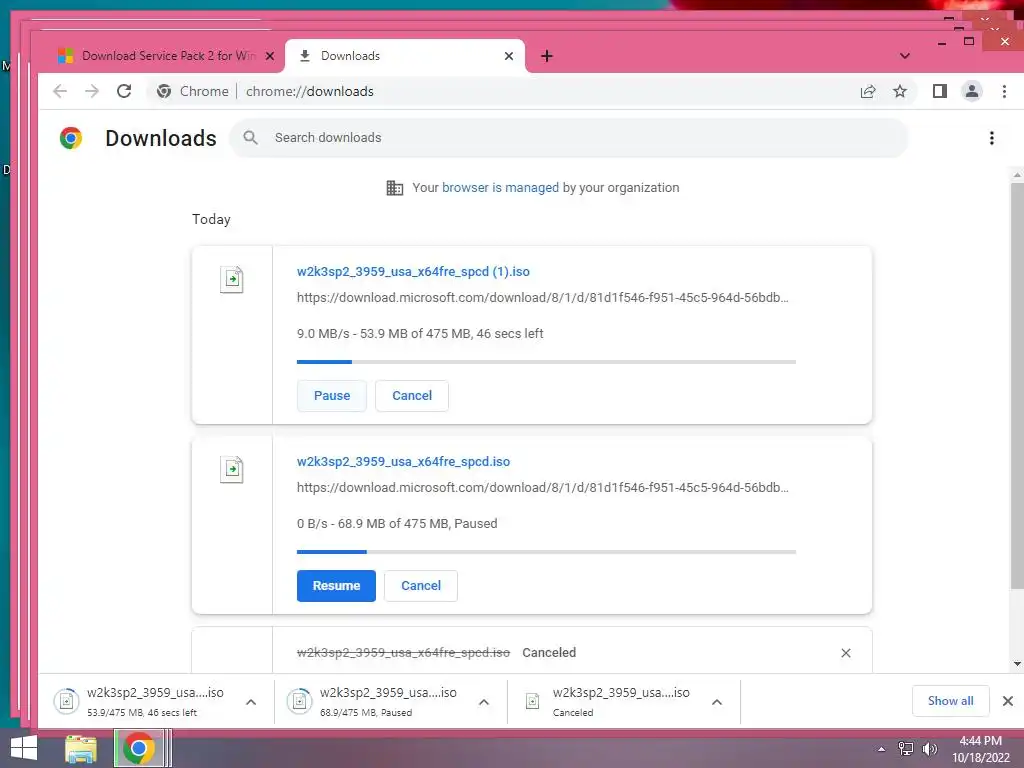This screenshot has height=768, width=1024.
Task: Close the Download Service Pack 2 tab
Action: click(269, 56)
